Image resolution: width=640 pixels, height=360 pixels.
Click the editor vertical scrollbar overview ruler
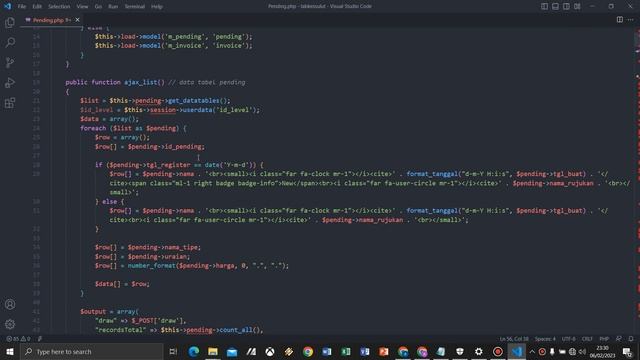tap(637, 180)
